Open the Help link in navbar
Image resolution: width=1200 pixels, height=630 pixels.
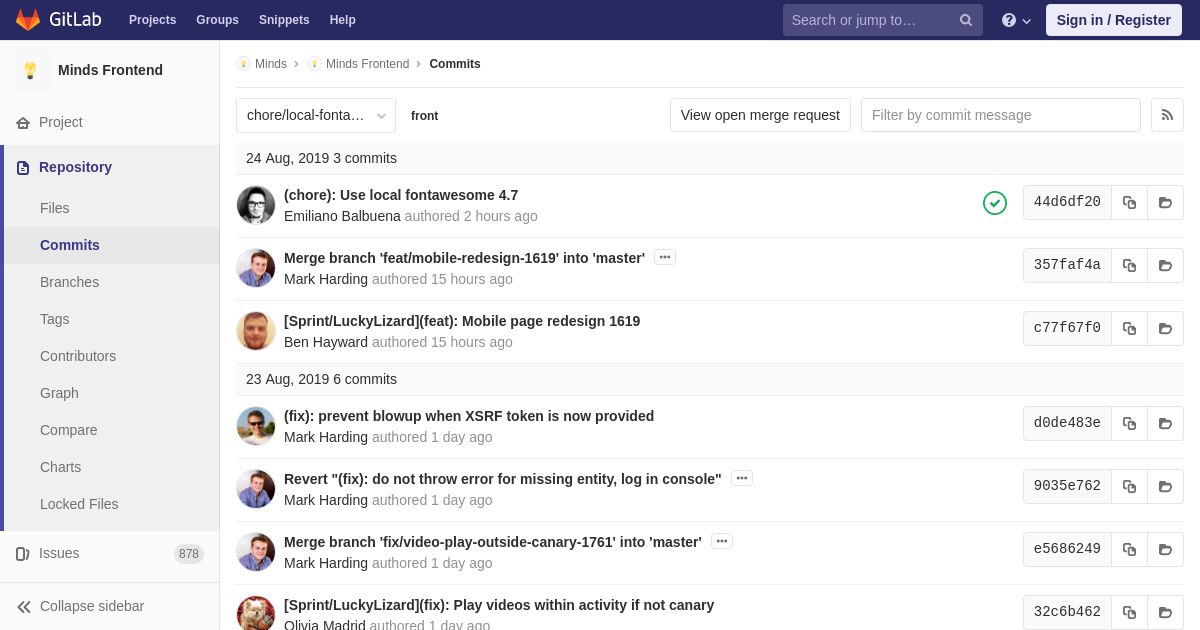(343, 20)
